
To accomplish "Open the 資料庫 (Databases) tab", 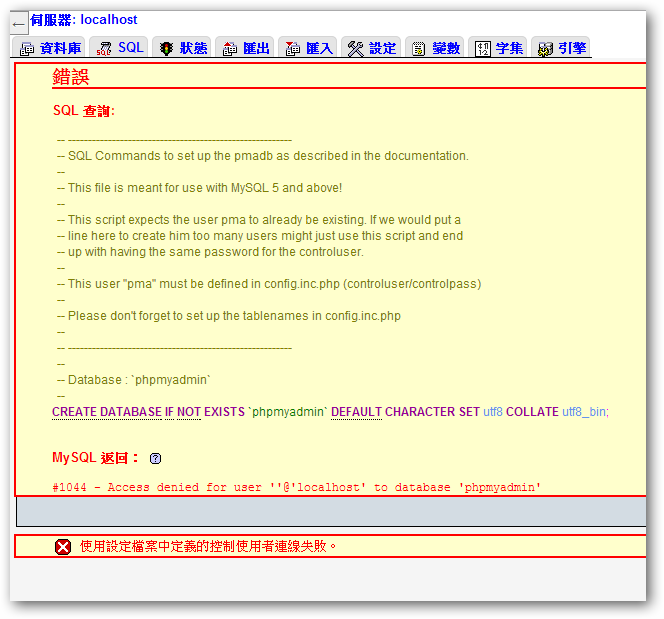I will click(x=51, y=48).
